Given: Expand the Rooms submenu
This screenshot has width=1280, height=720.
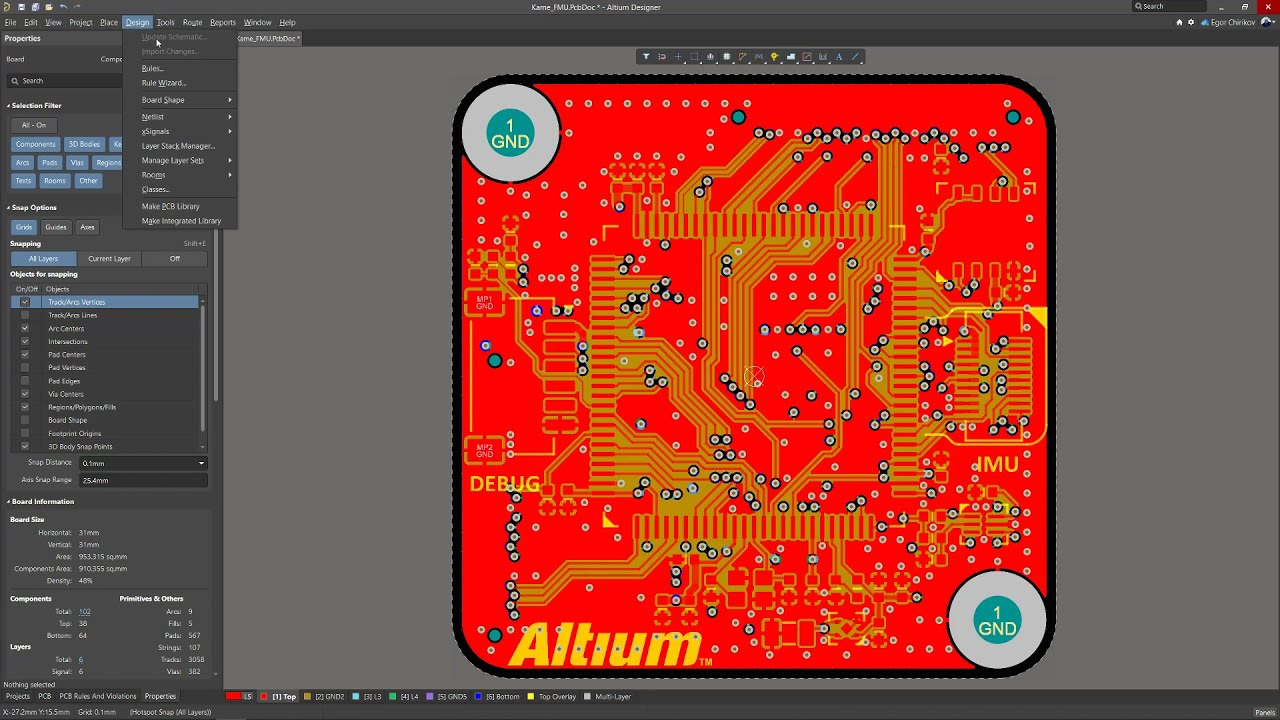Looking at the screenshot, I should point(180,175).
